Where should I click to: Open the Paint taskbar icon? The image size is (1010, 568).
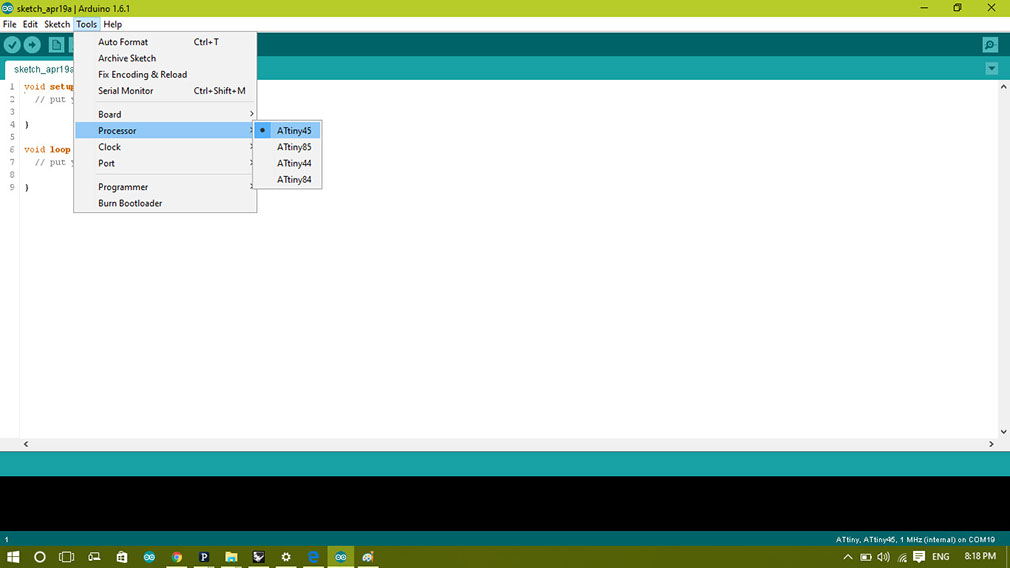pyautogui.click(x=368, y=557)
